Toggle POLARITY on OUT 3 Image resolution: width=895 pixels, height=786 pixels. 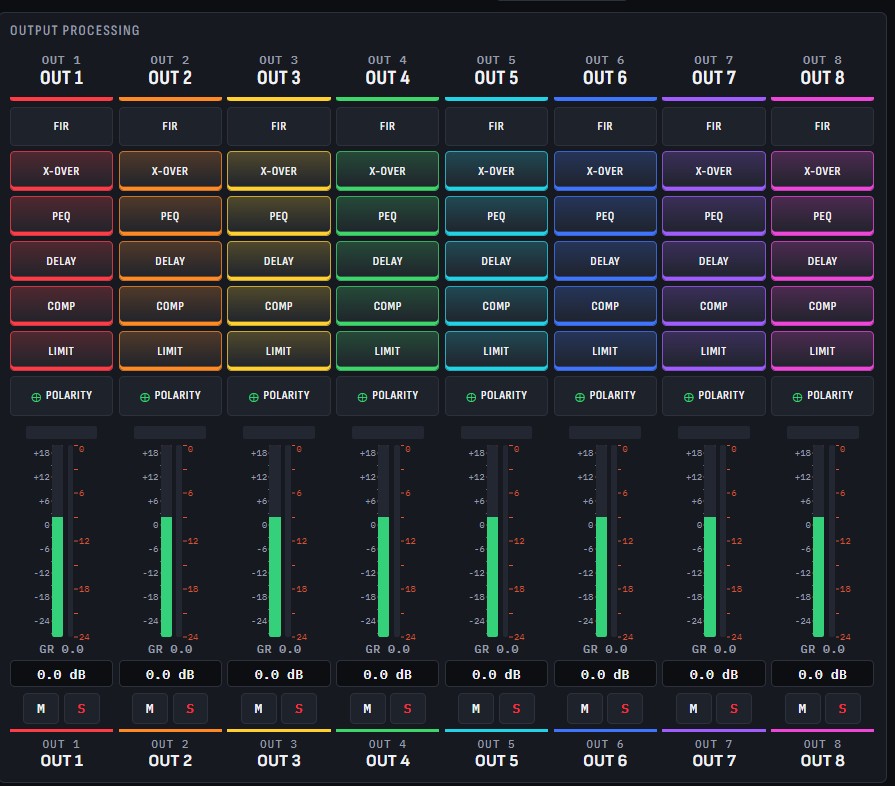tap(279, 396)
